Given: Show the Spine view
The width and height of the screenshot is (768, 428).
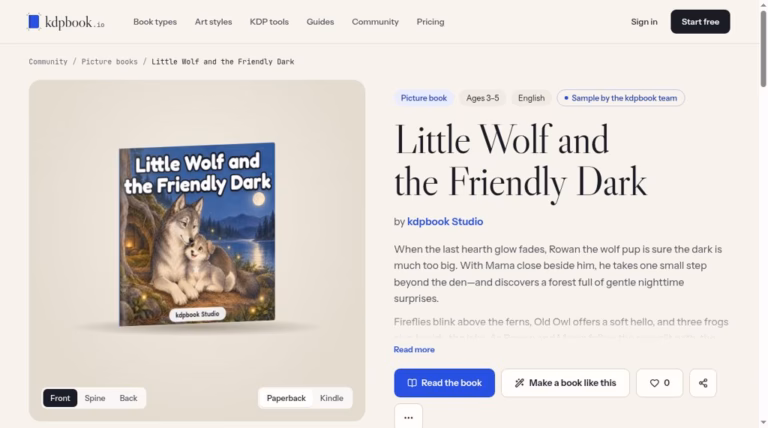Looking at the screenshot, I should click(x=95, y=398).
